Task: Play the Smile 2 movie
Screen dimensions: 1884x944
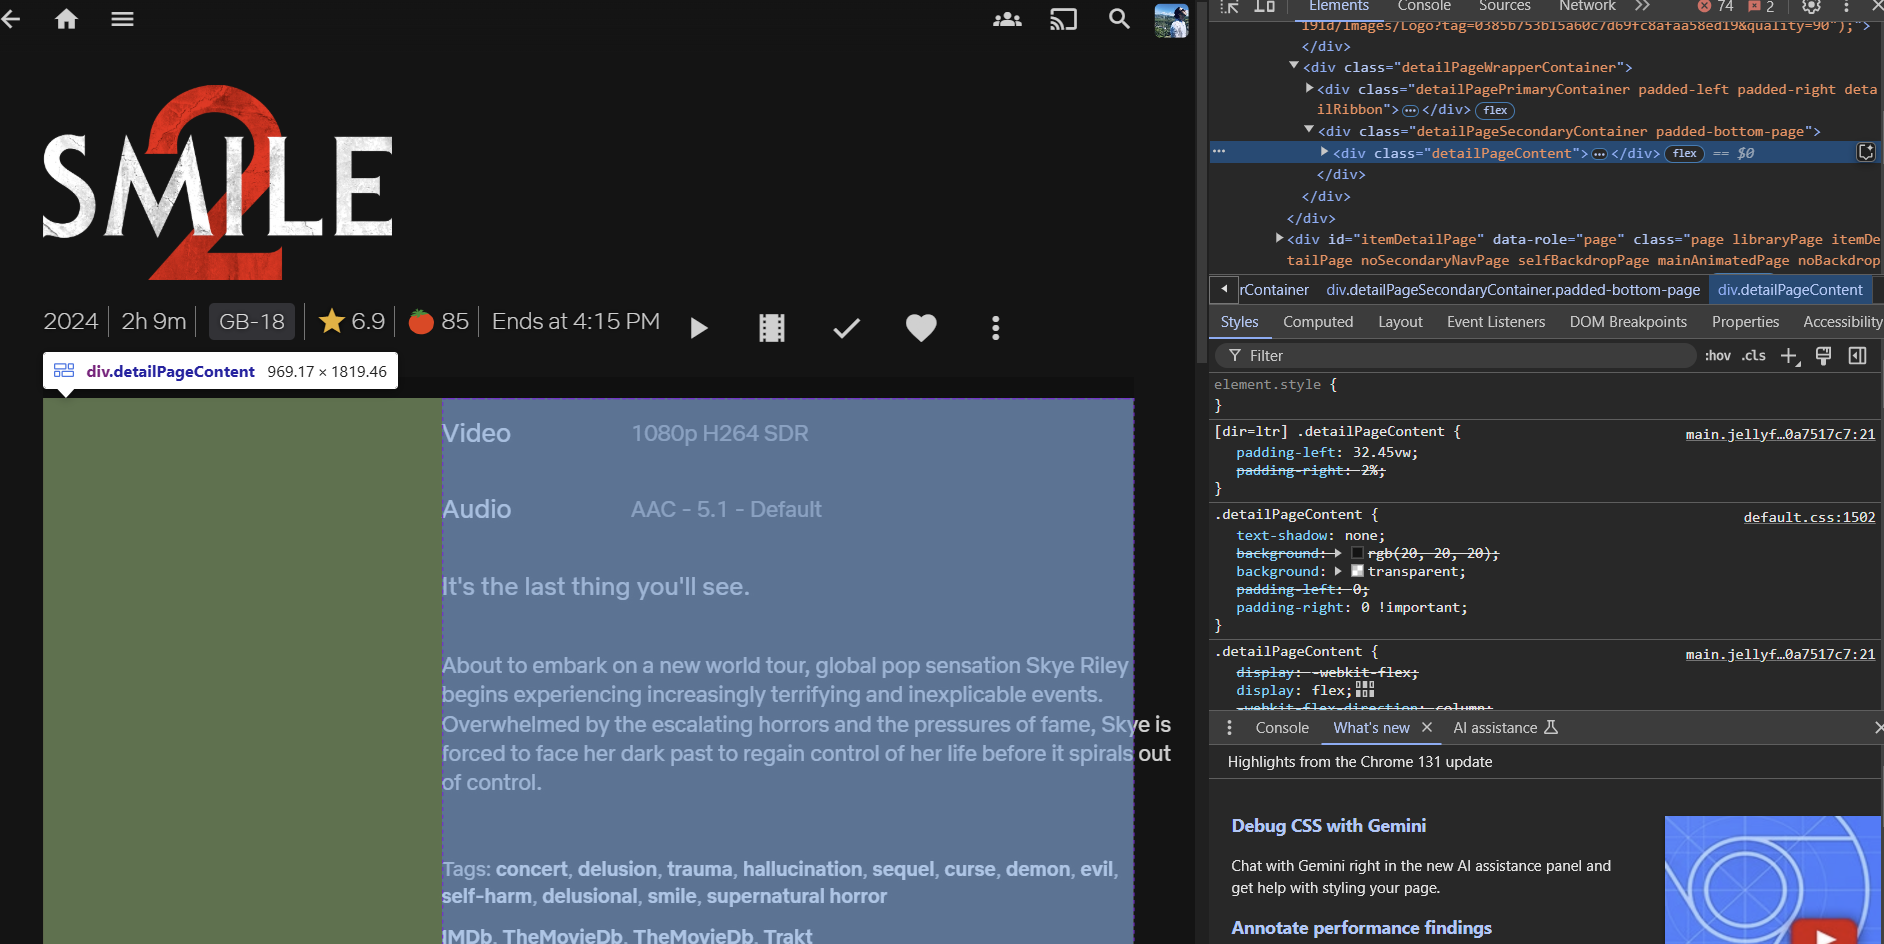Action: point(699,328)
